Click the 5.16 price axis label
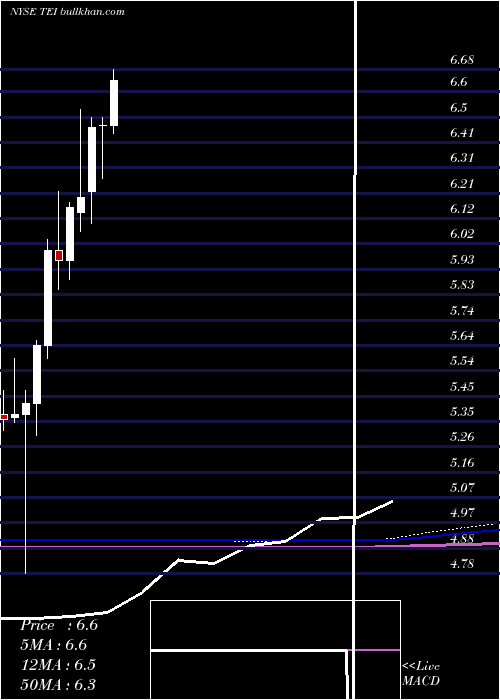500x700 pixels. tap(462, 462)
